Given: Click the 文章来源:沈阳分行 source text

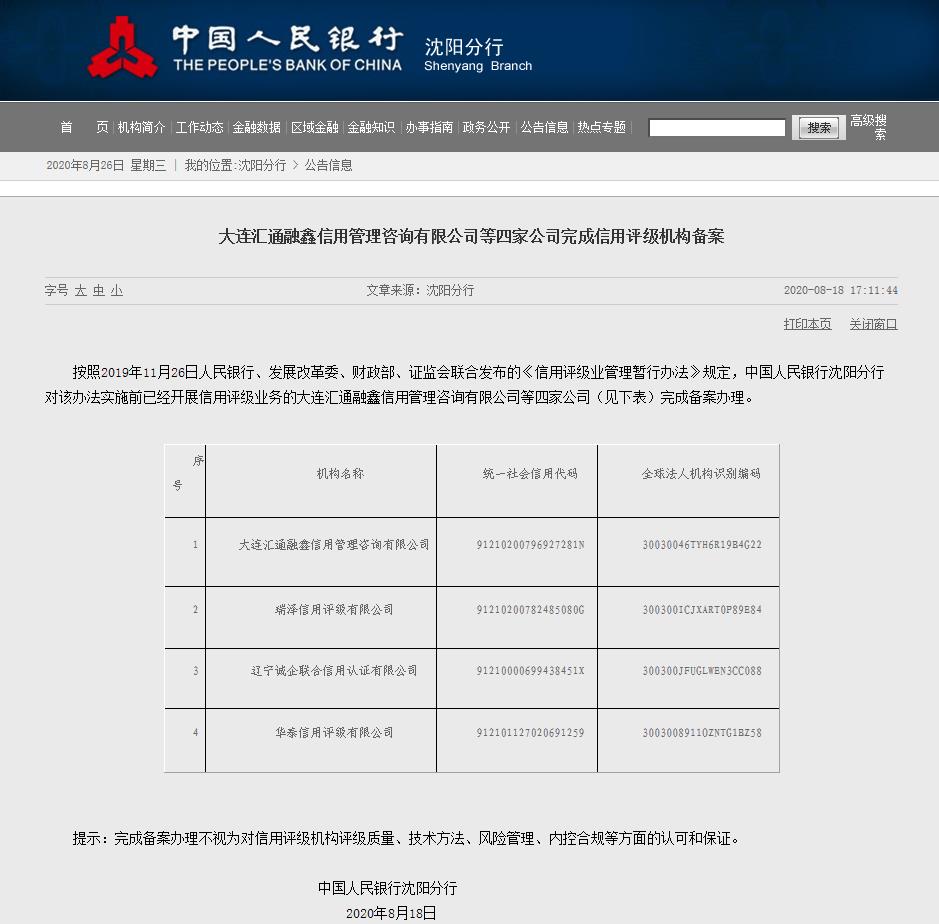Looking at the screenshot, I should 420,290.
